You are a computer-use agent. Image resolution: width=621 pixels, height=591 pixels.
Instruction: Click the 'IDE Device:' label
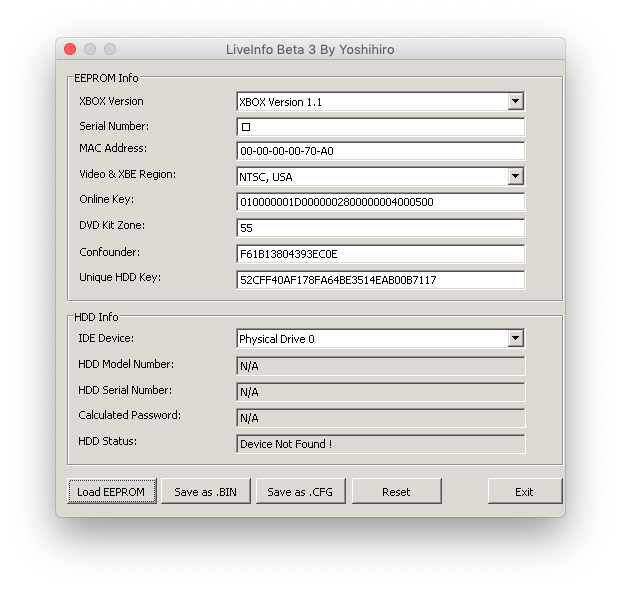(x=106, y=338)
